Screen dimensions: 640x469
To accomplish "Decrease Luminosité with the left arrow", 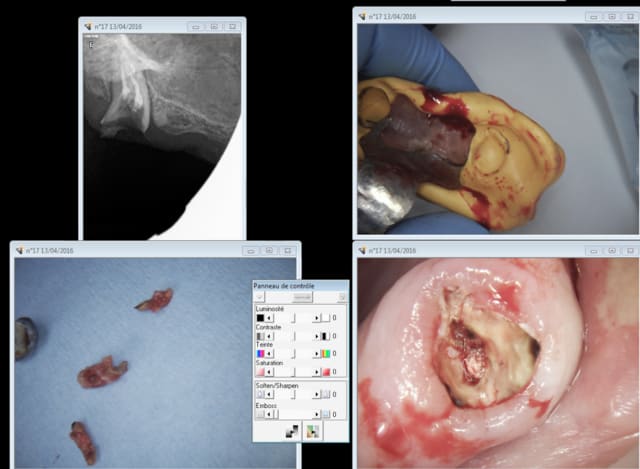I will click(x=269, y=318).
